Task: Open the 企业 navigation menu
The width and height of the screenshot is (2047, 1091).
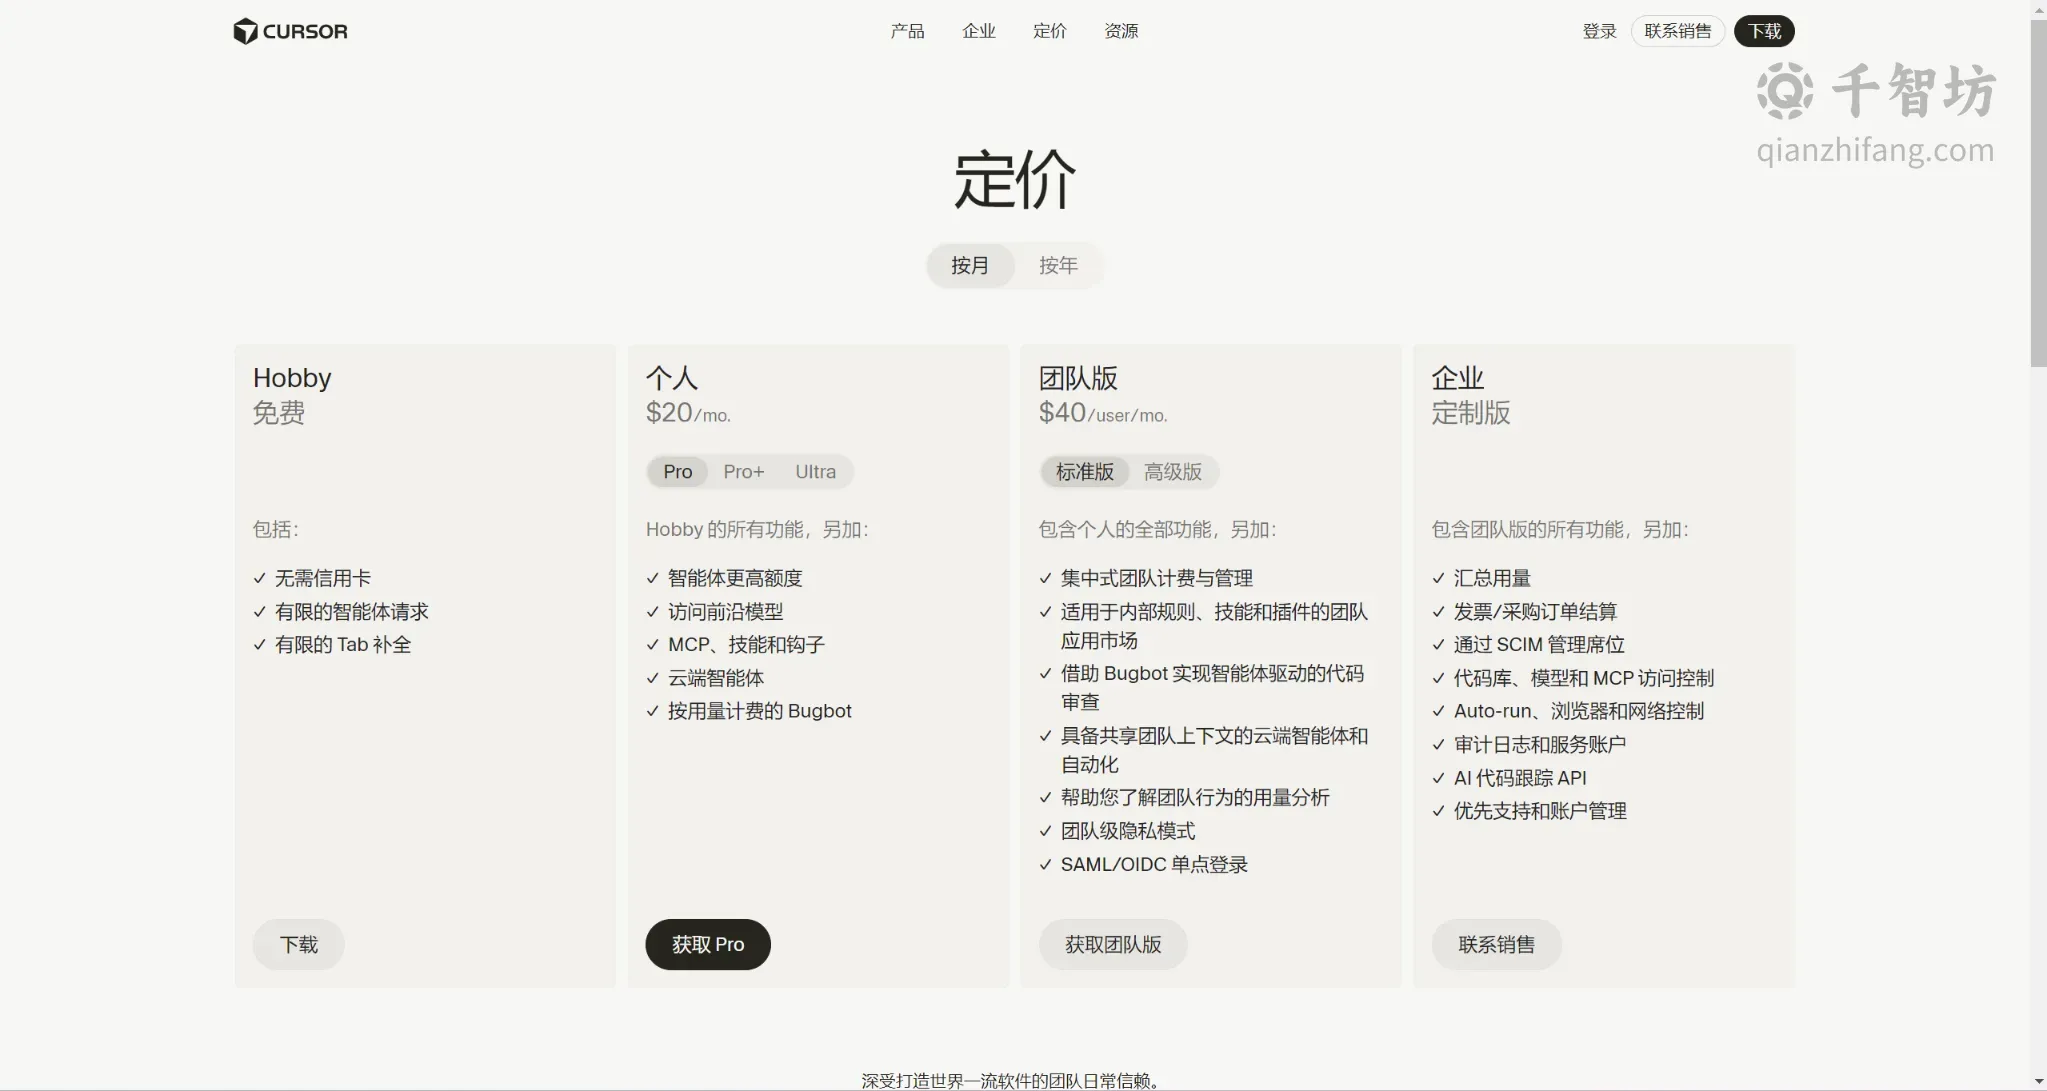Action: point(979,31)
